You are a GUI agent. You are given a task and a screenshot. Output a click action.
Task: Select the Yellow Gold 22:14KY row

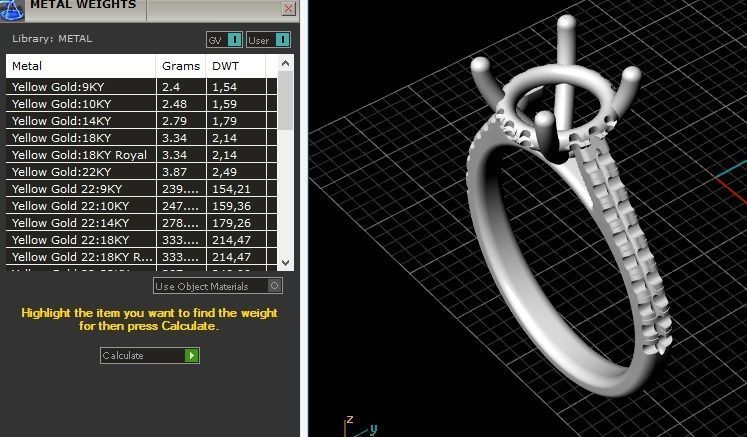tap(141, 223)
